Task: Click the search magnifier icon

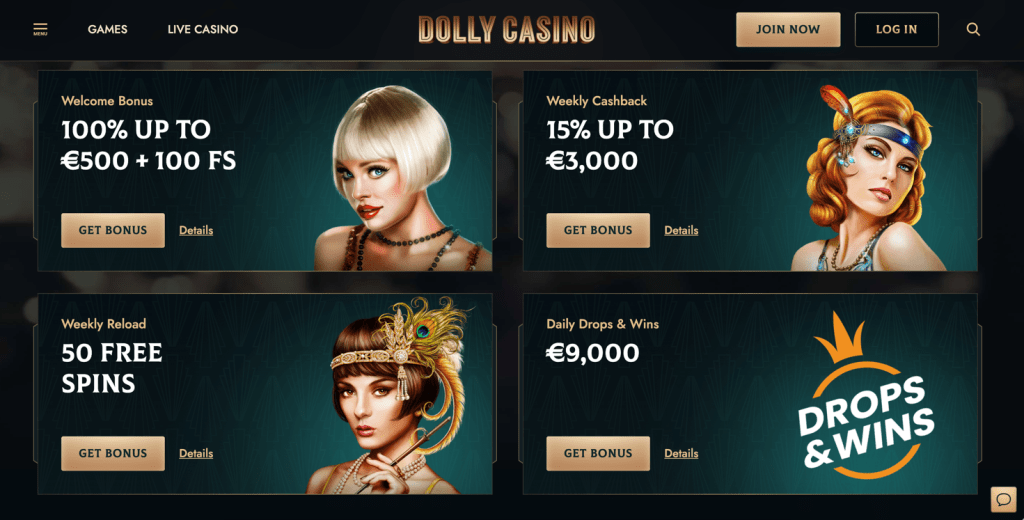Action: (x=973, y=29)
